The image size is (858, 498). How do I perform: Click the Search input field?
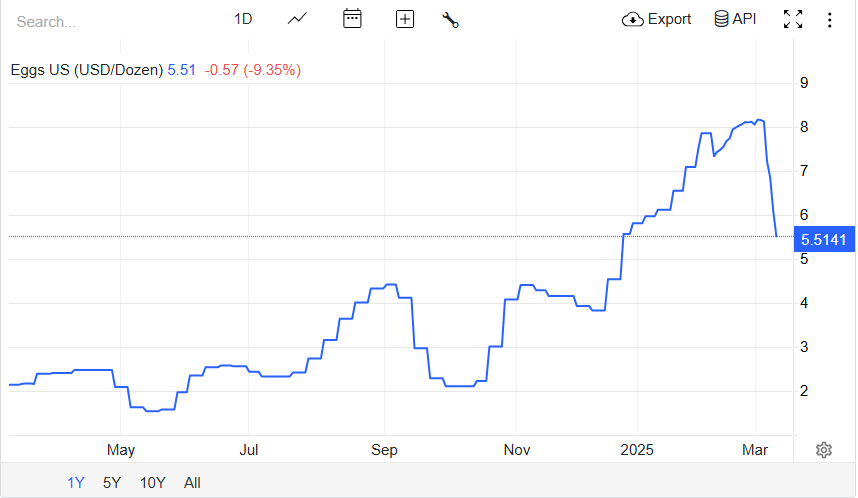click(100, 20)
